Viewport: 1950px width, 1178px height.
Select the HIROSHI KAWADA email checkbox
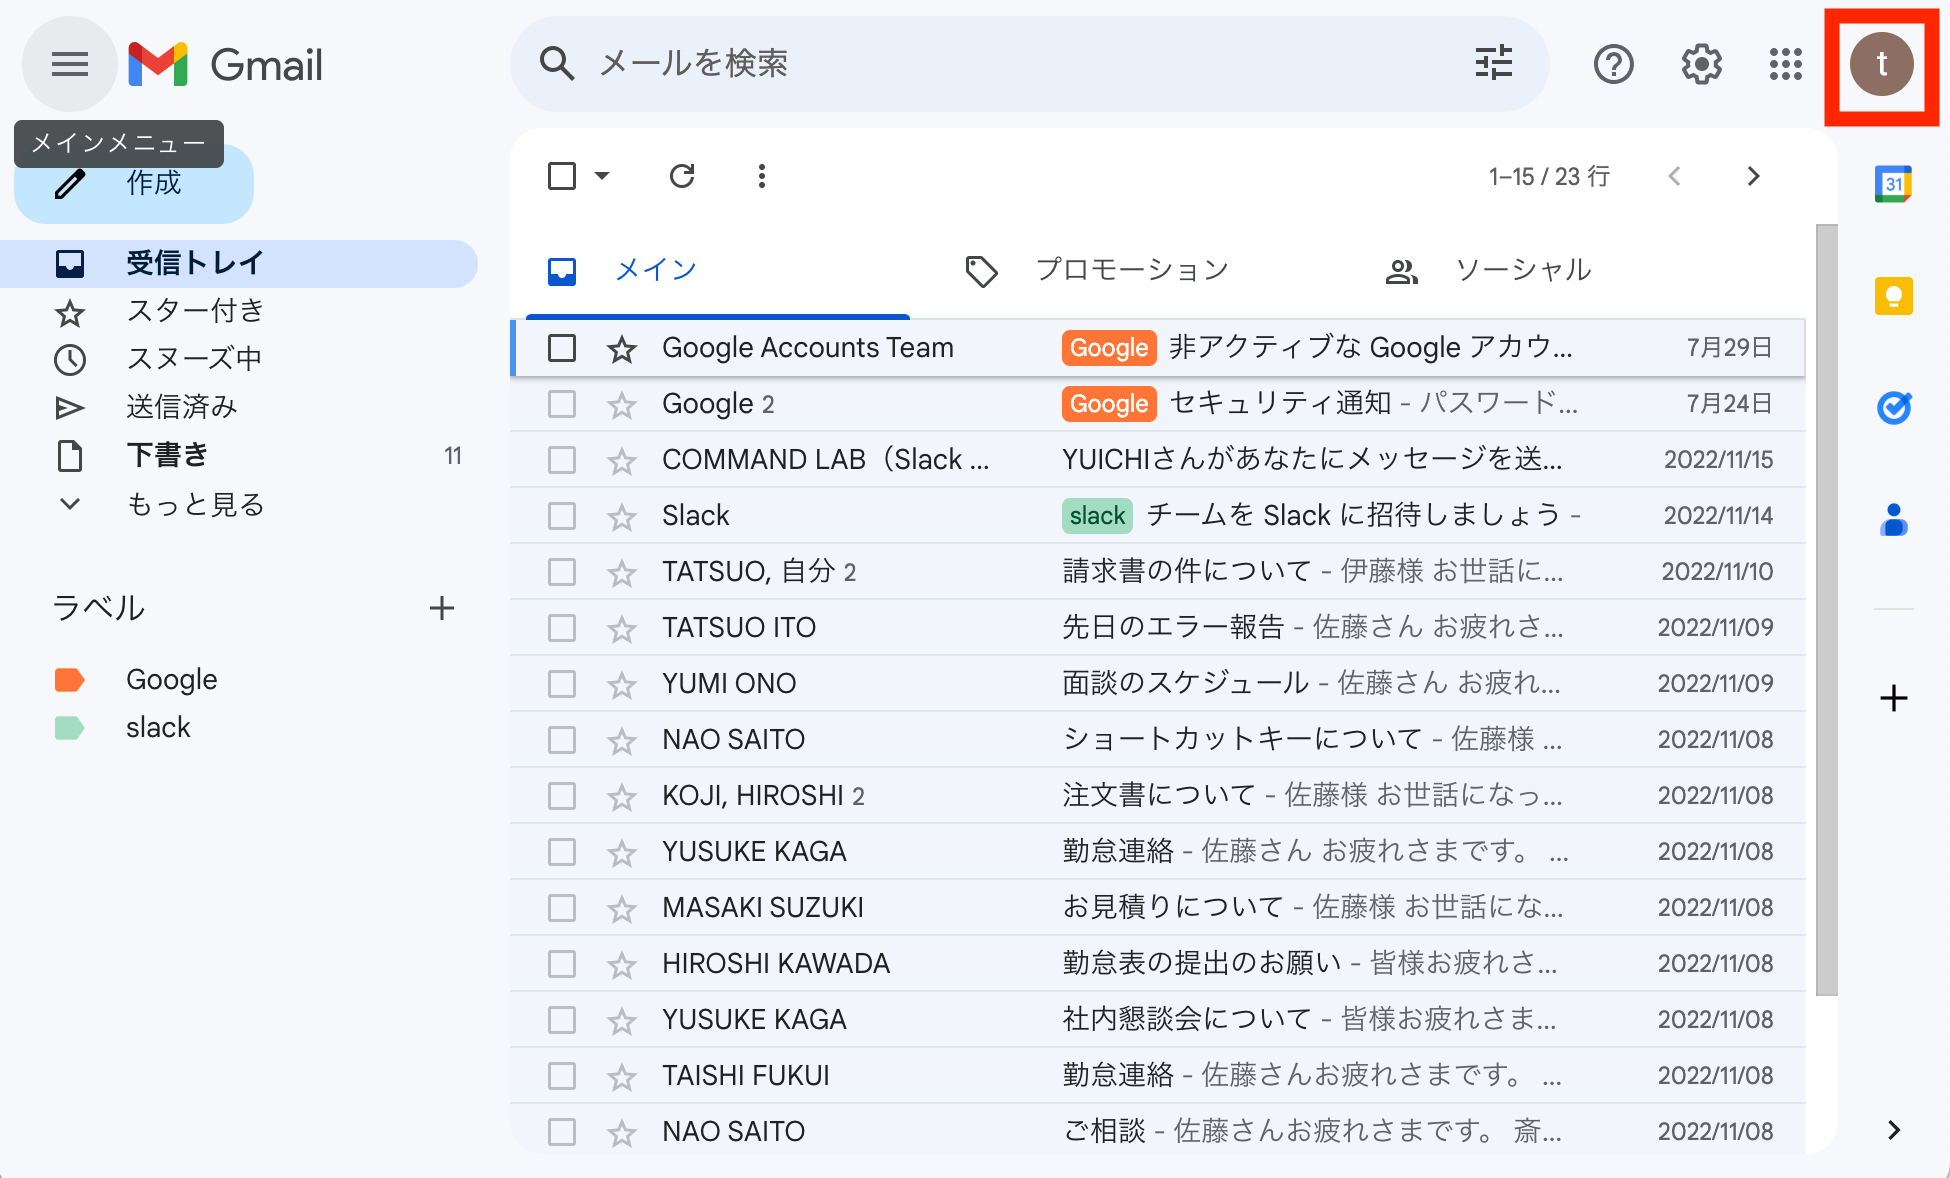pyautogui.click(x=562, y=964)
